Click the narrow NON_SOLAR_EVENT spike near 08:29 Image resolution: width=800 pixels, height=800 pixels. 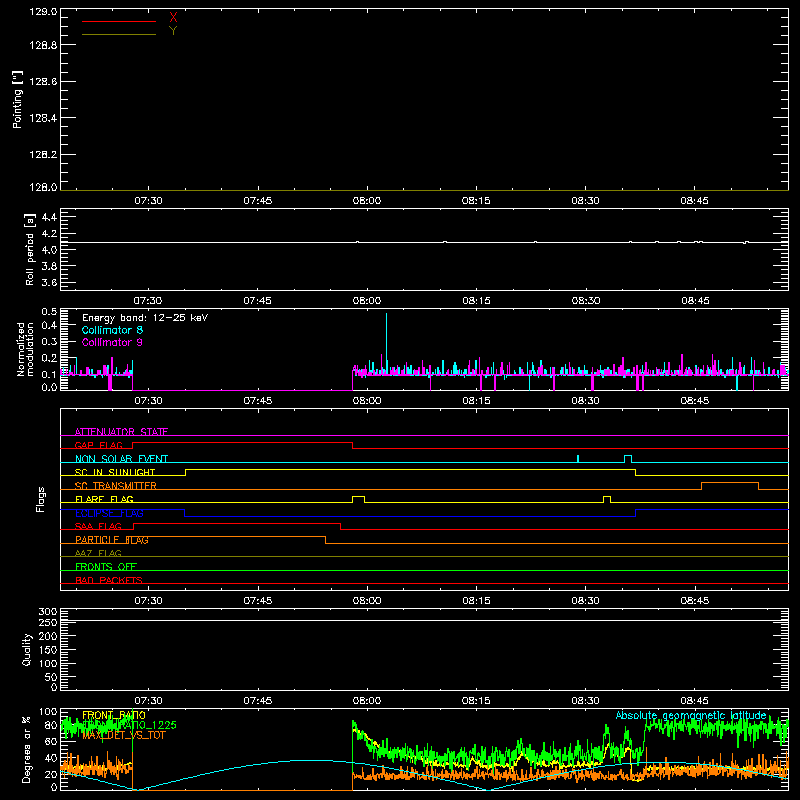578,459
